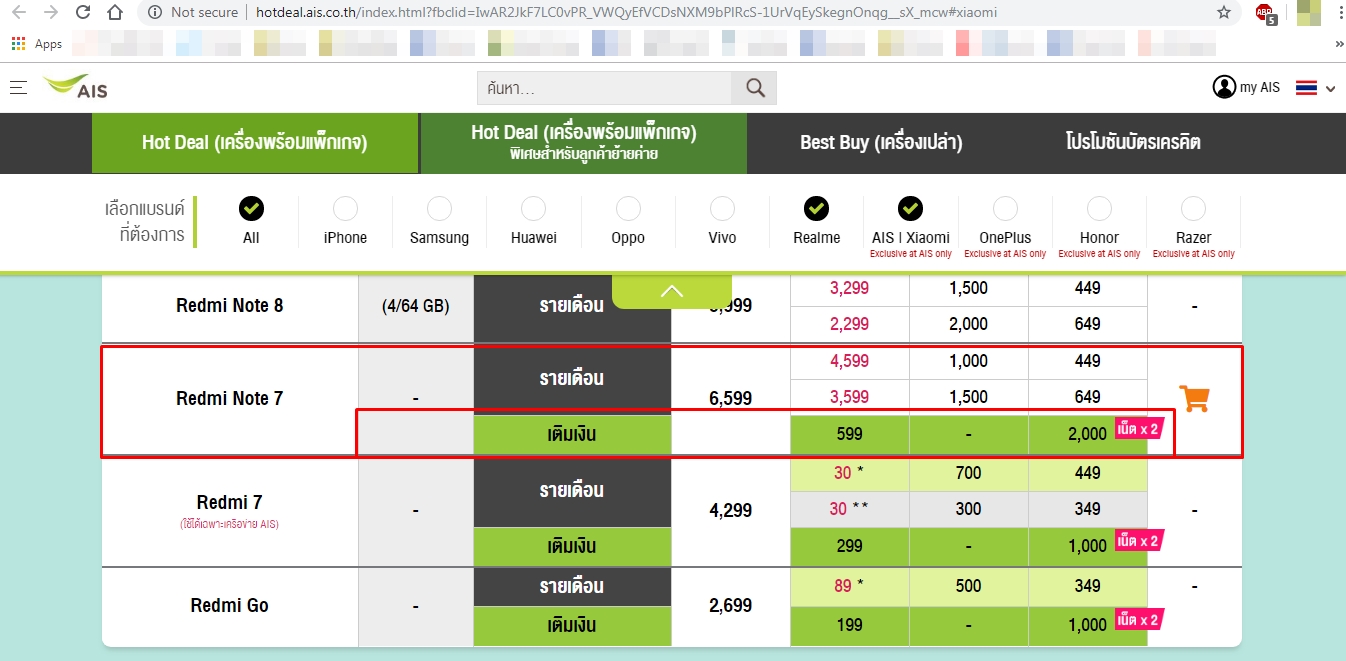Click the browser forward arrow
This screenshot has height=661, width=1346.
[50, 13]
